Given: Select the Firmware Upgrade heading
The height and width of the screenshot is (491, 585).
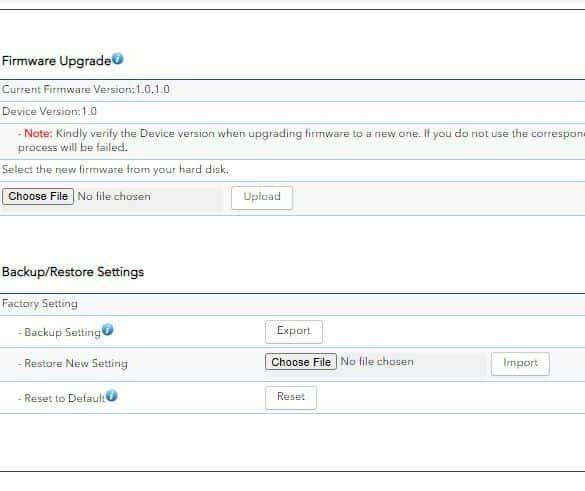Looking at the screenshot, I should click(x=56, y=61).
